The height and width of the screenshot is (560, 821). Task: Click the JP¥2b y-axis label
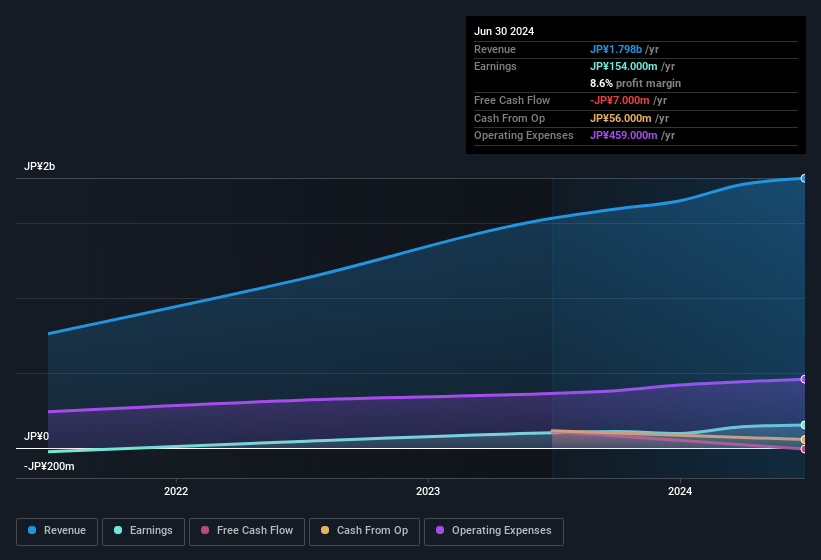(39, 166)
